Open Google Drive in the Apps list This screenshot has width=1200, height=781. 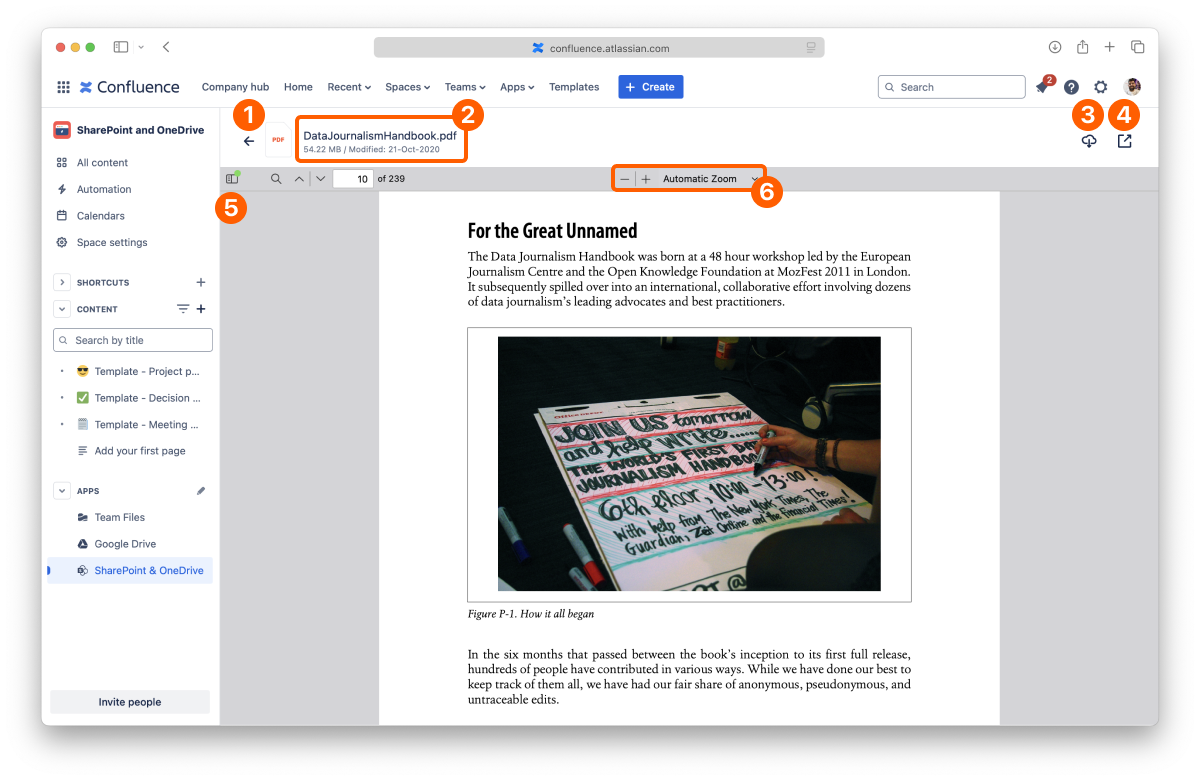click(125, 544)
